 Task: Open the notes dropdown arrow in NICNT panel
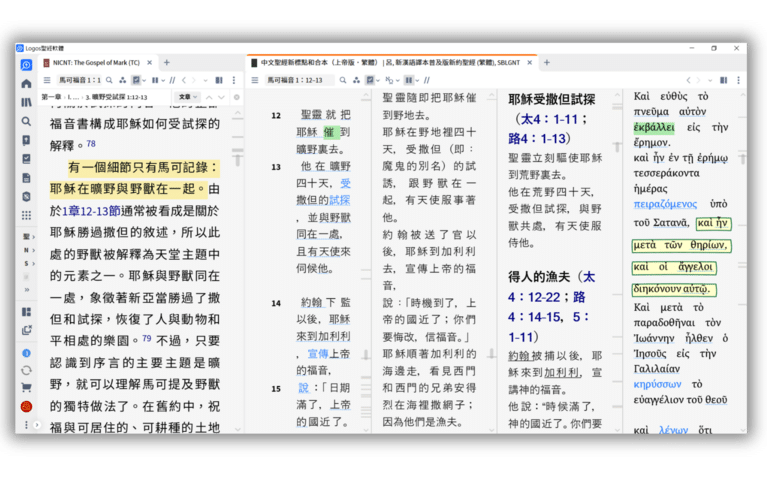pyautogui.click(x=144, y=80)
